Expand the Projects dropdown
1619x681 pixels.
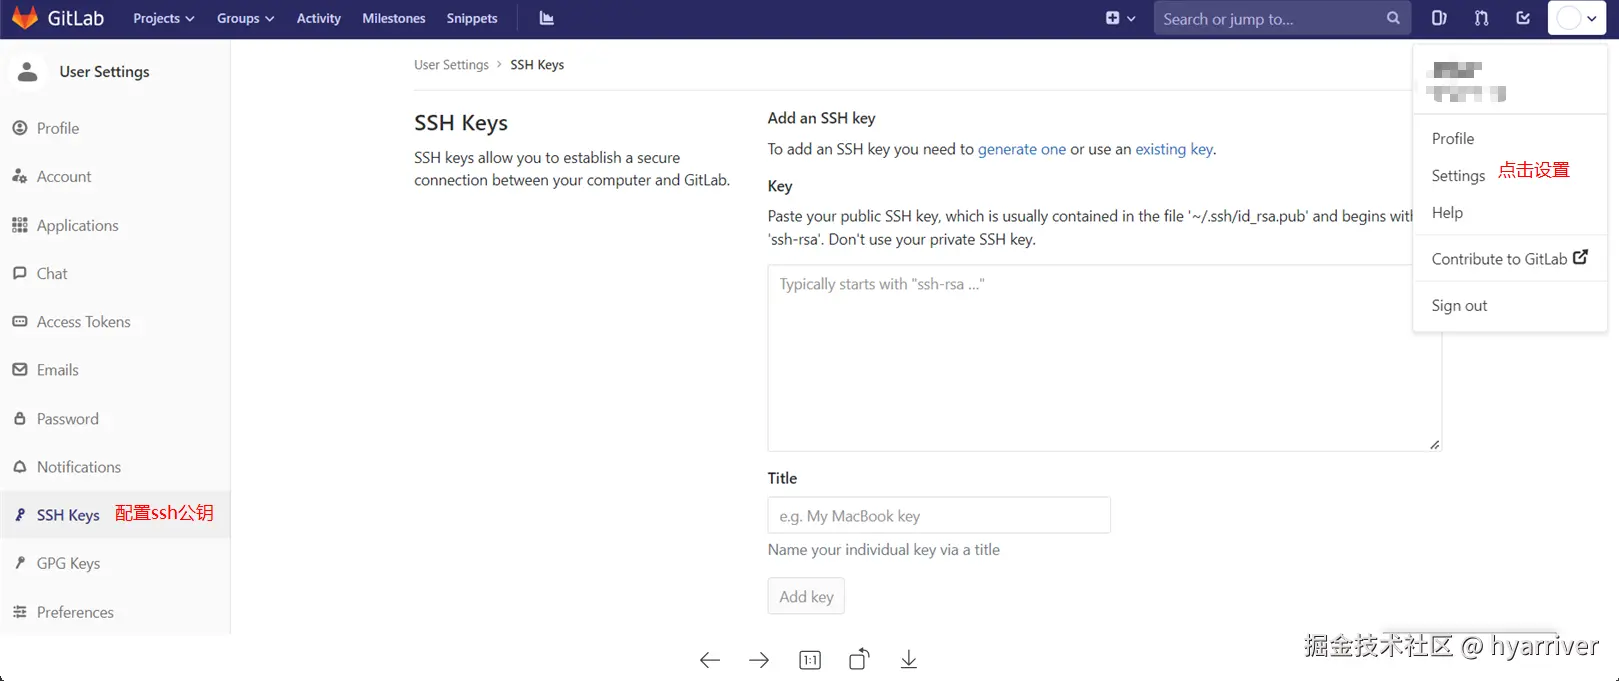(x=164, y=18)
